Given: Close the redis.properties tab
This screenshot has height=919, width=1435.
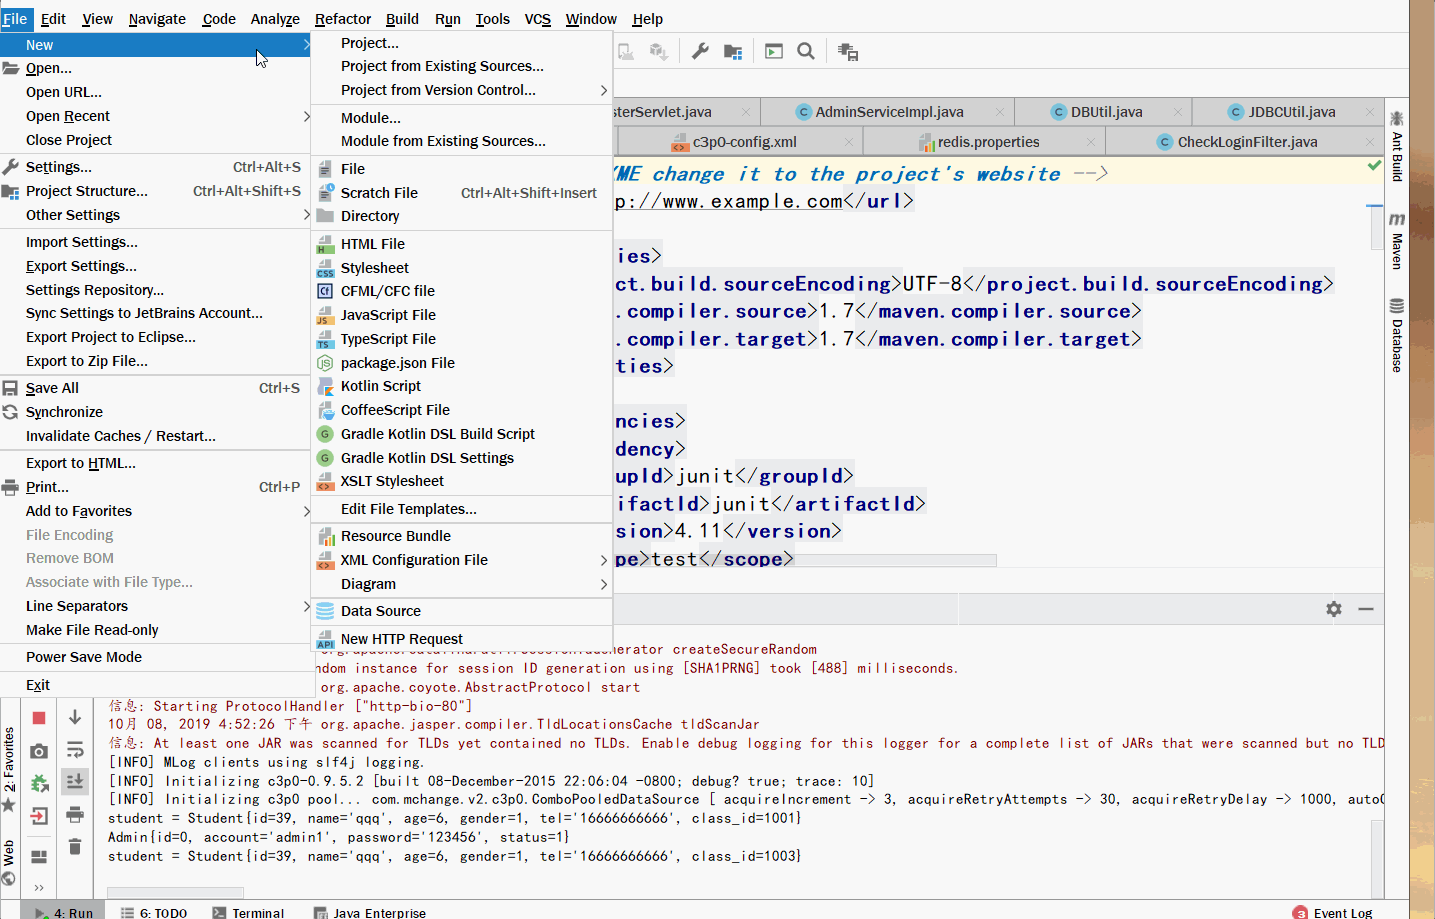Looking at the screenshot, I should pos(1091,142).
